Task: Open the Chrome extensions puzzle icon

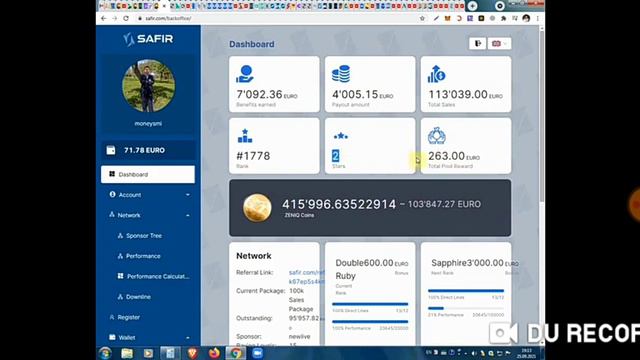Action: 504,18
